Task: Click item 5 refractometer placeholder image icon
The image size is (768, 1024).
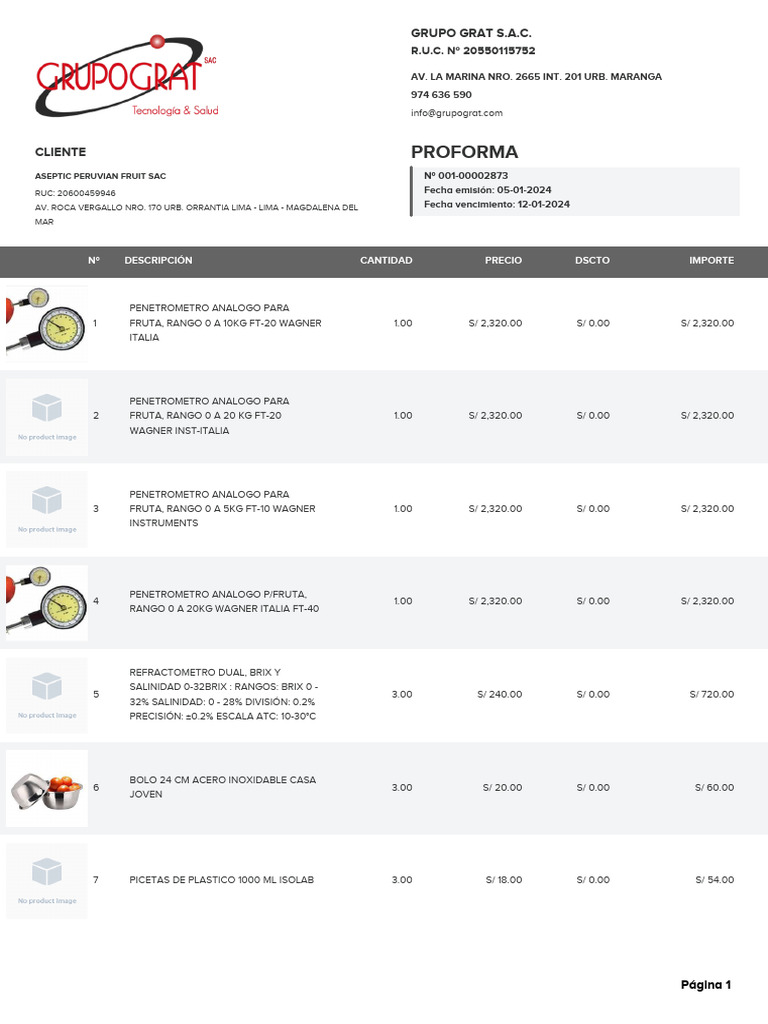Action: 46,695
